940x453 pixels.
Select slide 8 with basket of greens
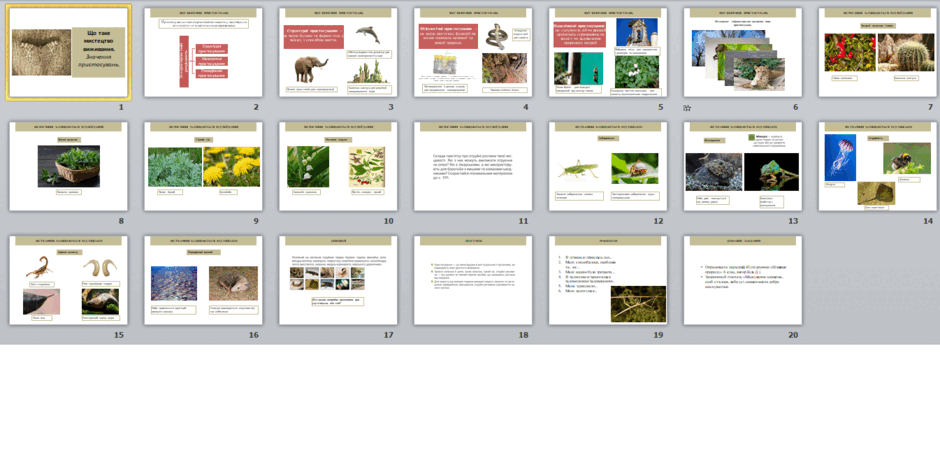click(68, 166)
